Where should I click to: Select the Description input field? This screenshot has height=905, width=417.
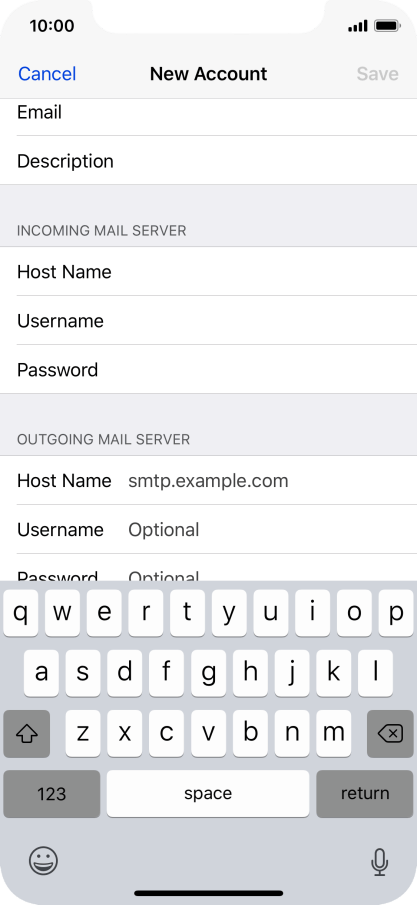pyautogui.click(x=208, y=161)
